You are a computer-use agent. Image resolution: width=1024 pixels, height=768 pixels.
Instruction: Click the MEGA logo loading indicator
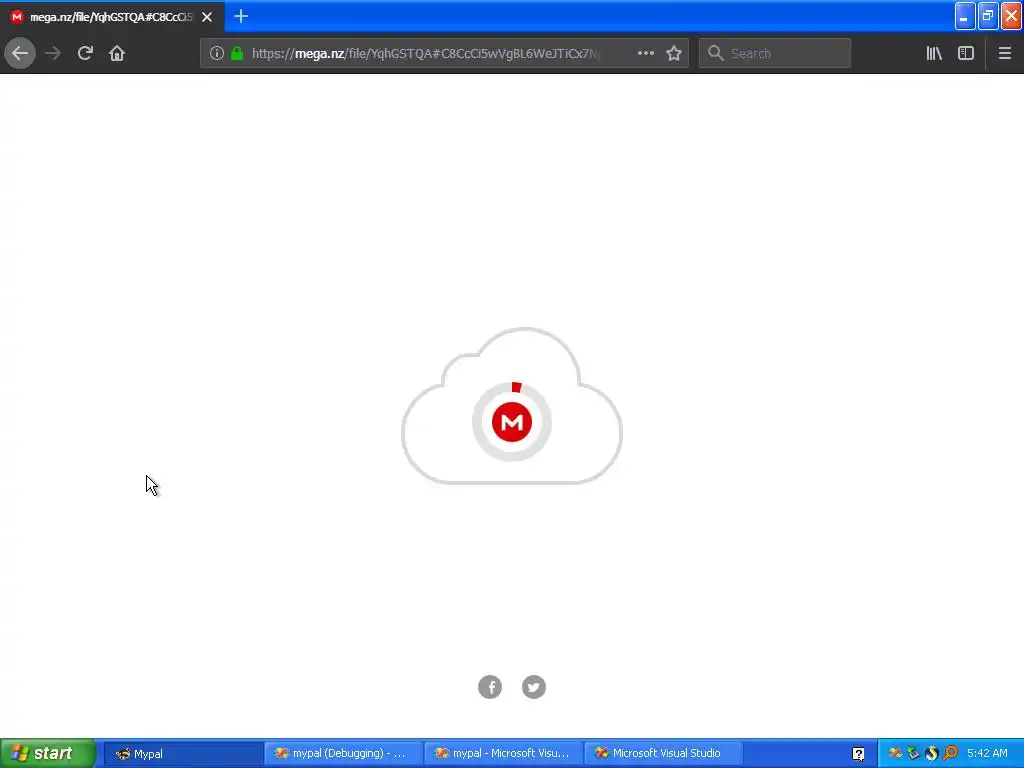click(x=511, y=422)
